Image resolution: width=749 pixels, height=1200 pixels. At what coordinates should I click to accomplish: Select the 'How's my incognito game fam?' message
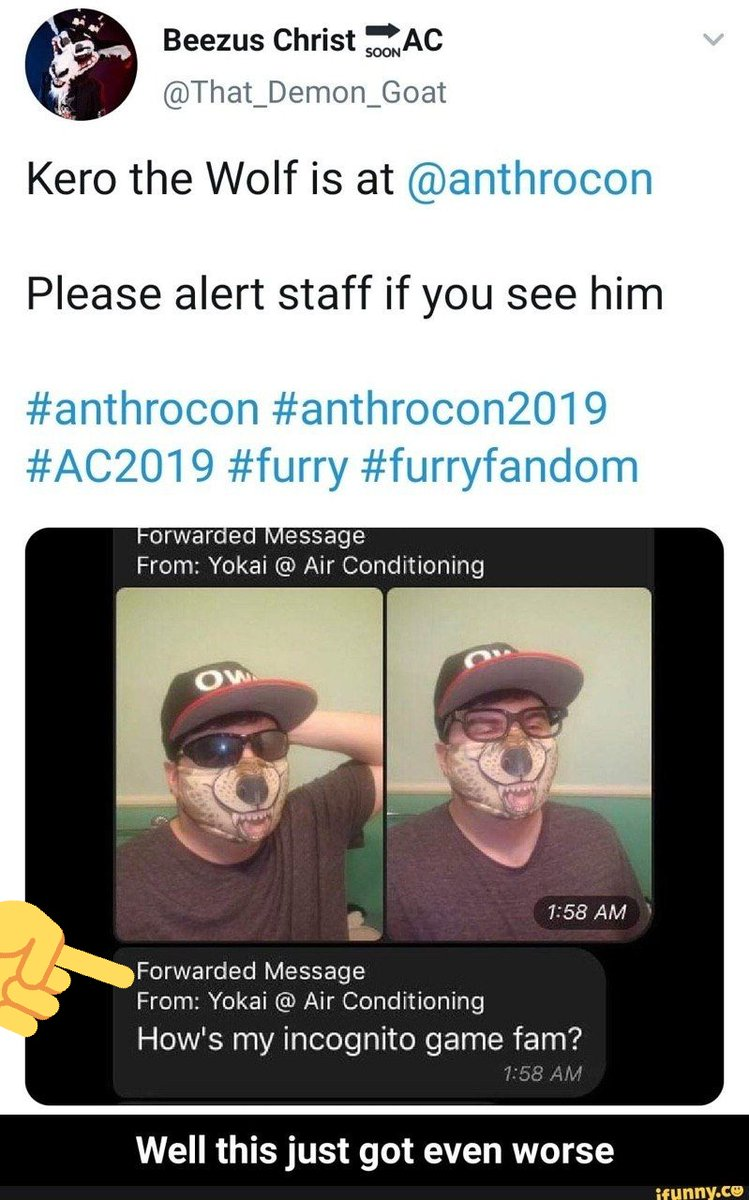pyautogui.click(x=359, y=1039)
